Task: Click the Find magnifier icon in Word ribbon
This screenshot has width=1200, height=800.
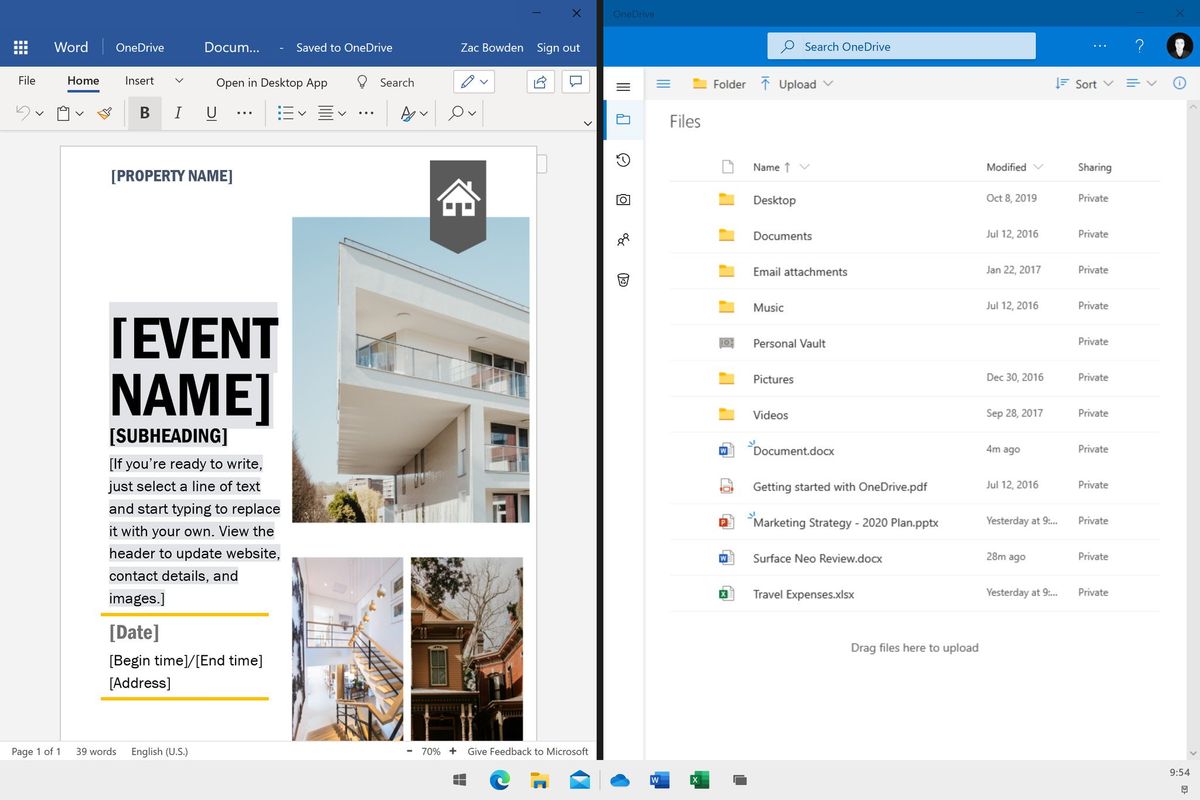Action: (456, 113)
